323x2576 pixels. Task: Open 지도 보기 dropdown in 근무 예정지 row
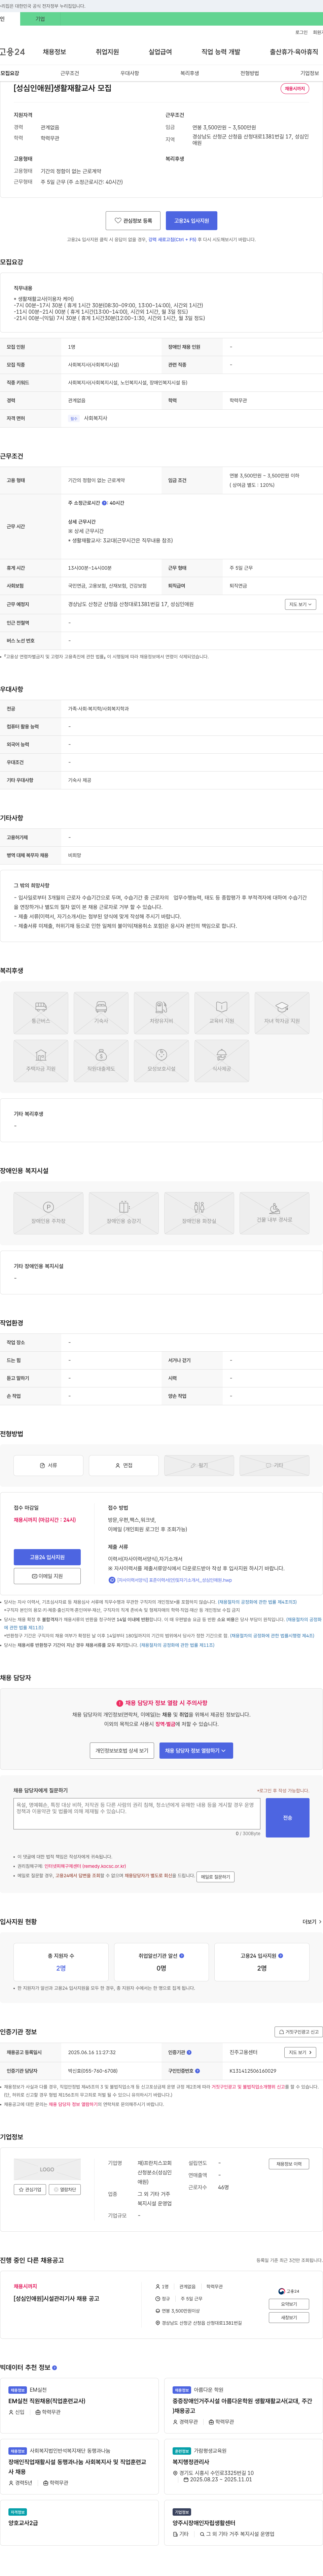click(300, 604)
